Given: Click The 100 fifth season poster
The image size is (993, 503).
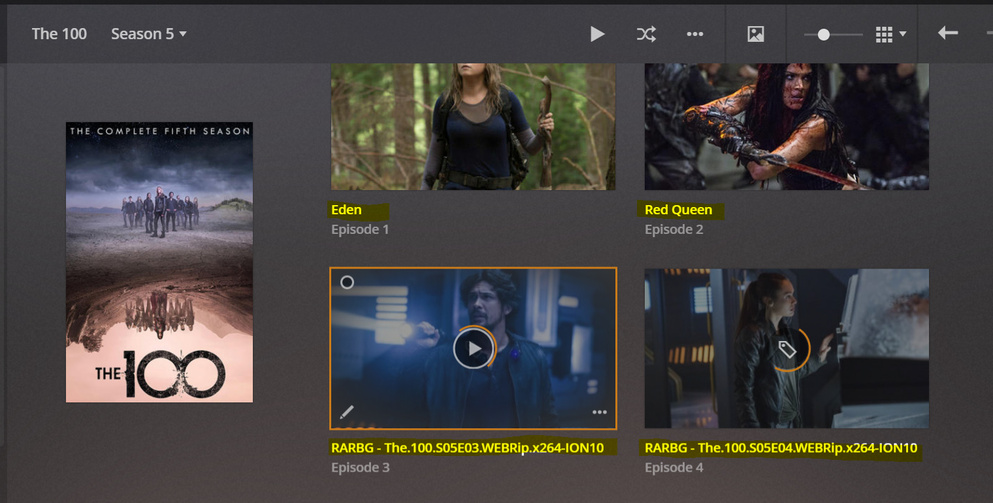Looking at the screenshot, I should 160,262.
